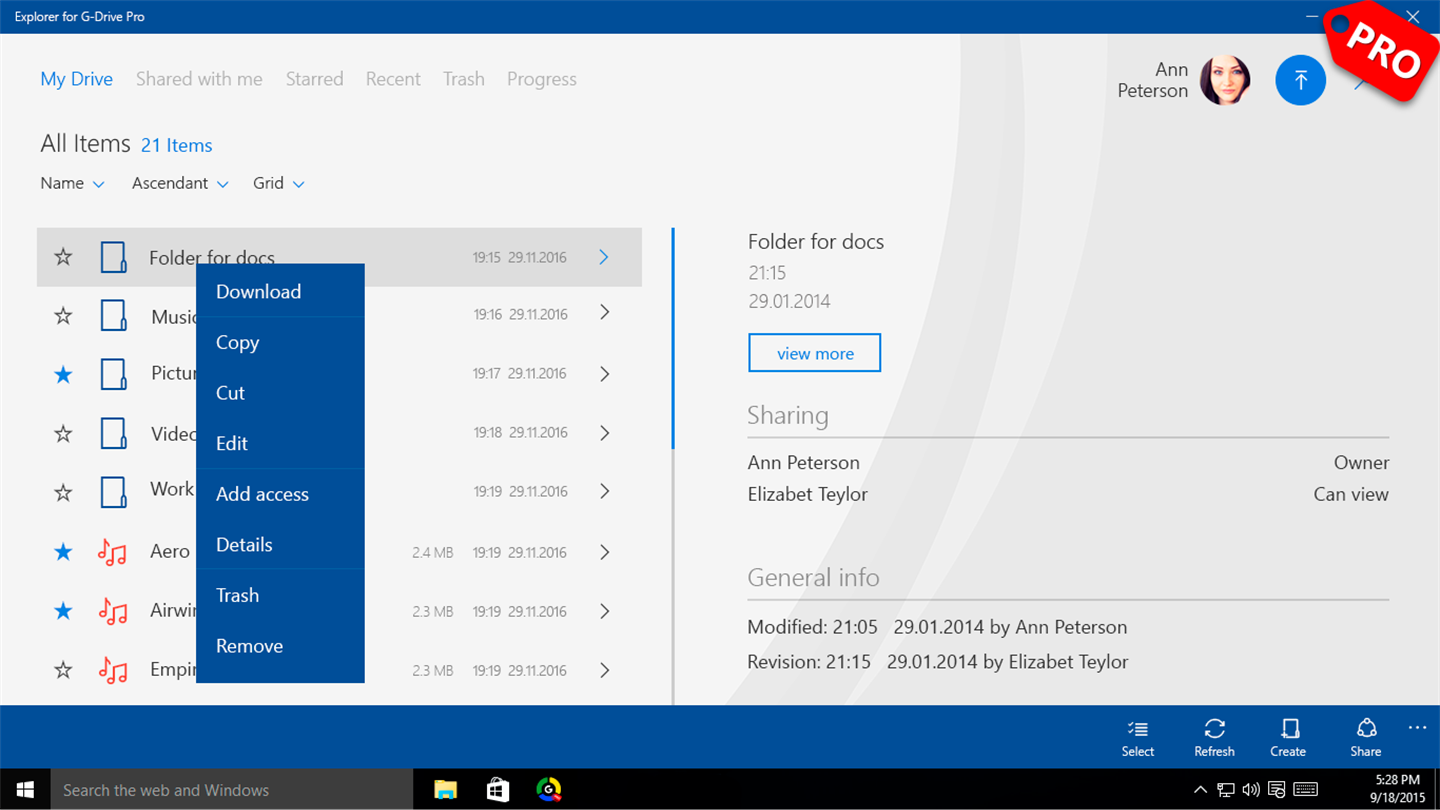Viewport: 1440px width, 810px height.
Task: Expand the chevron on the 19:17 Pictures row
Action: point(604,373)
